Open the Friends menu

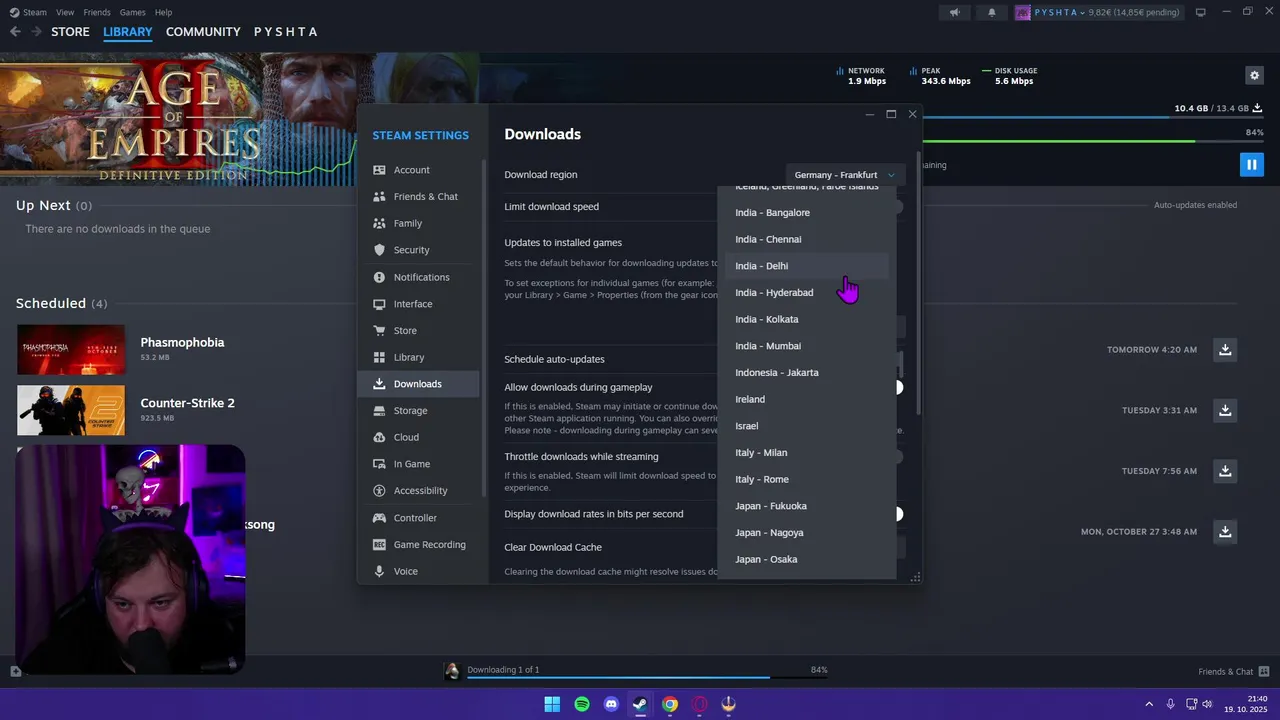(x=97, y=12)
